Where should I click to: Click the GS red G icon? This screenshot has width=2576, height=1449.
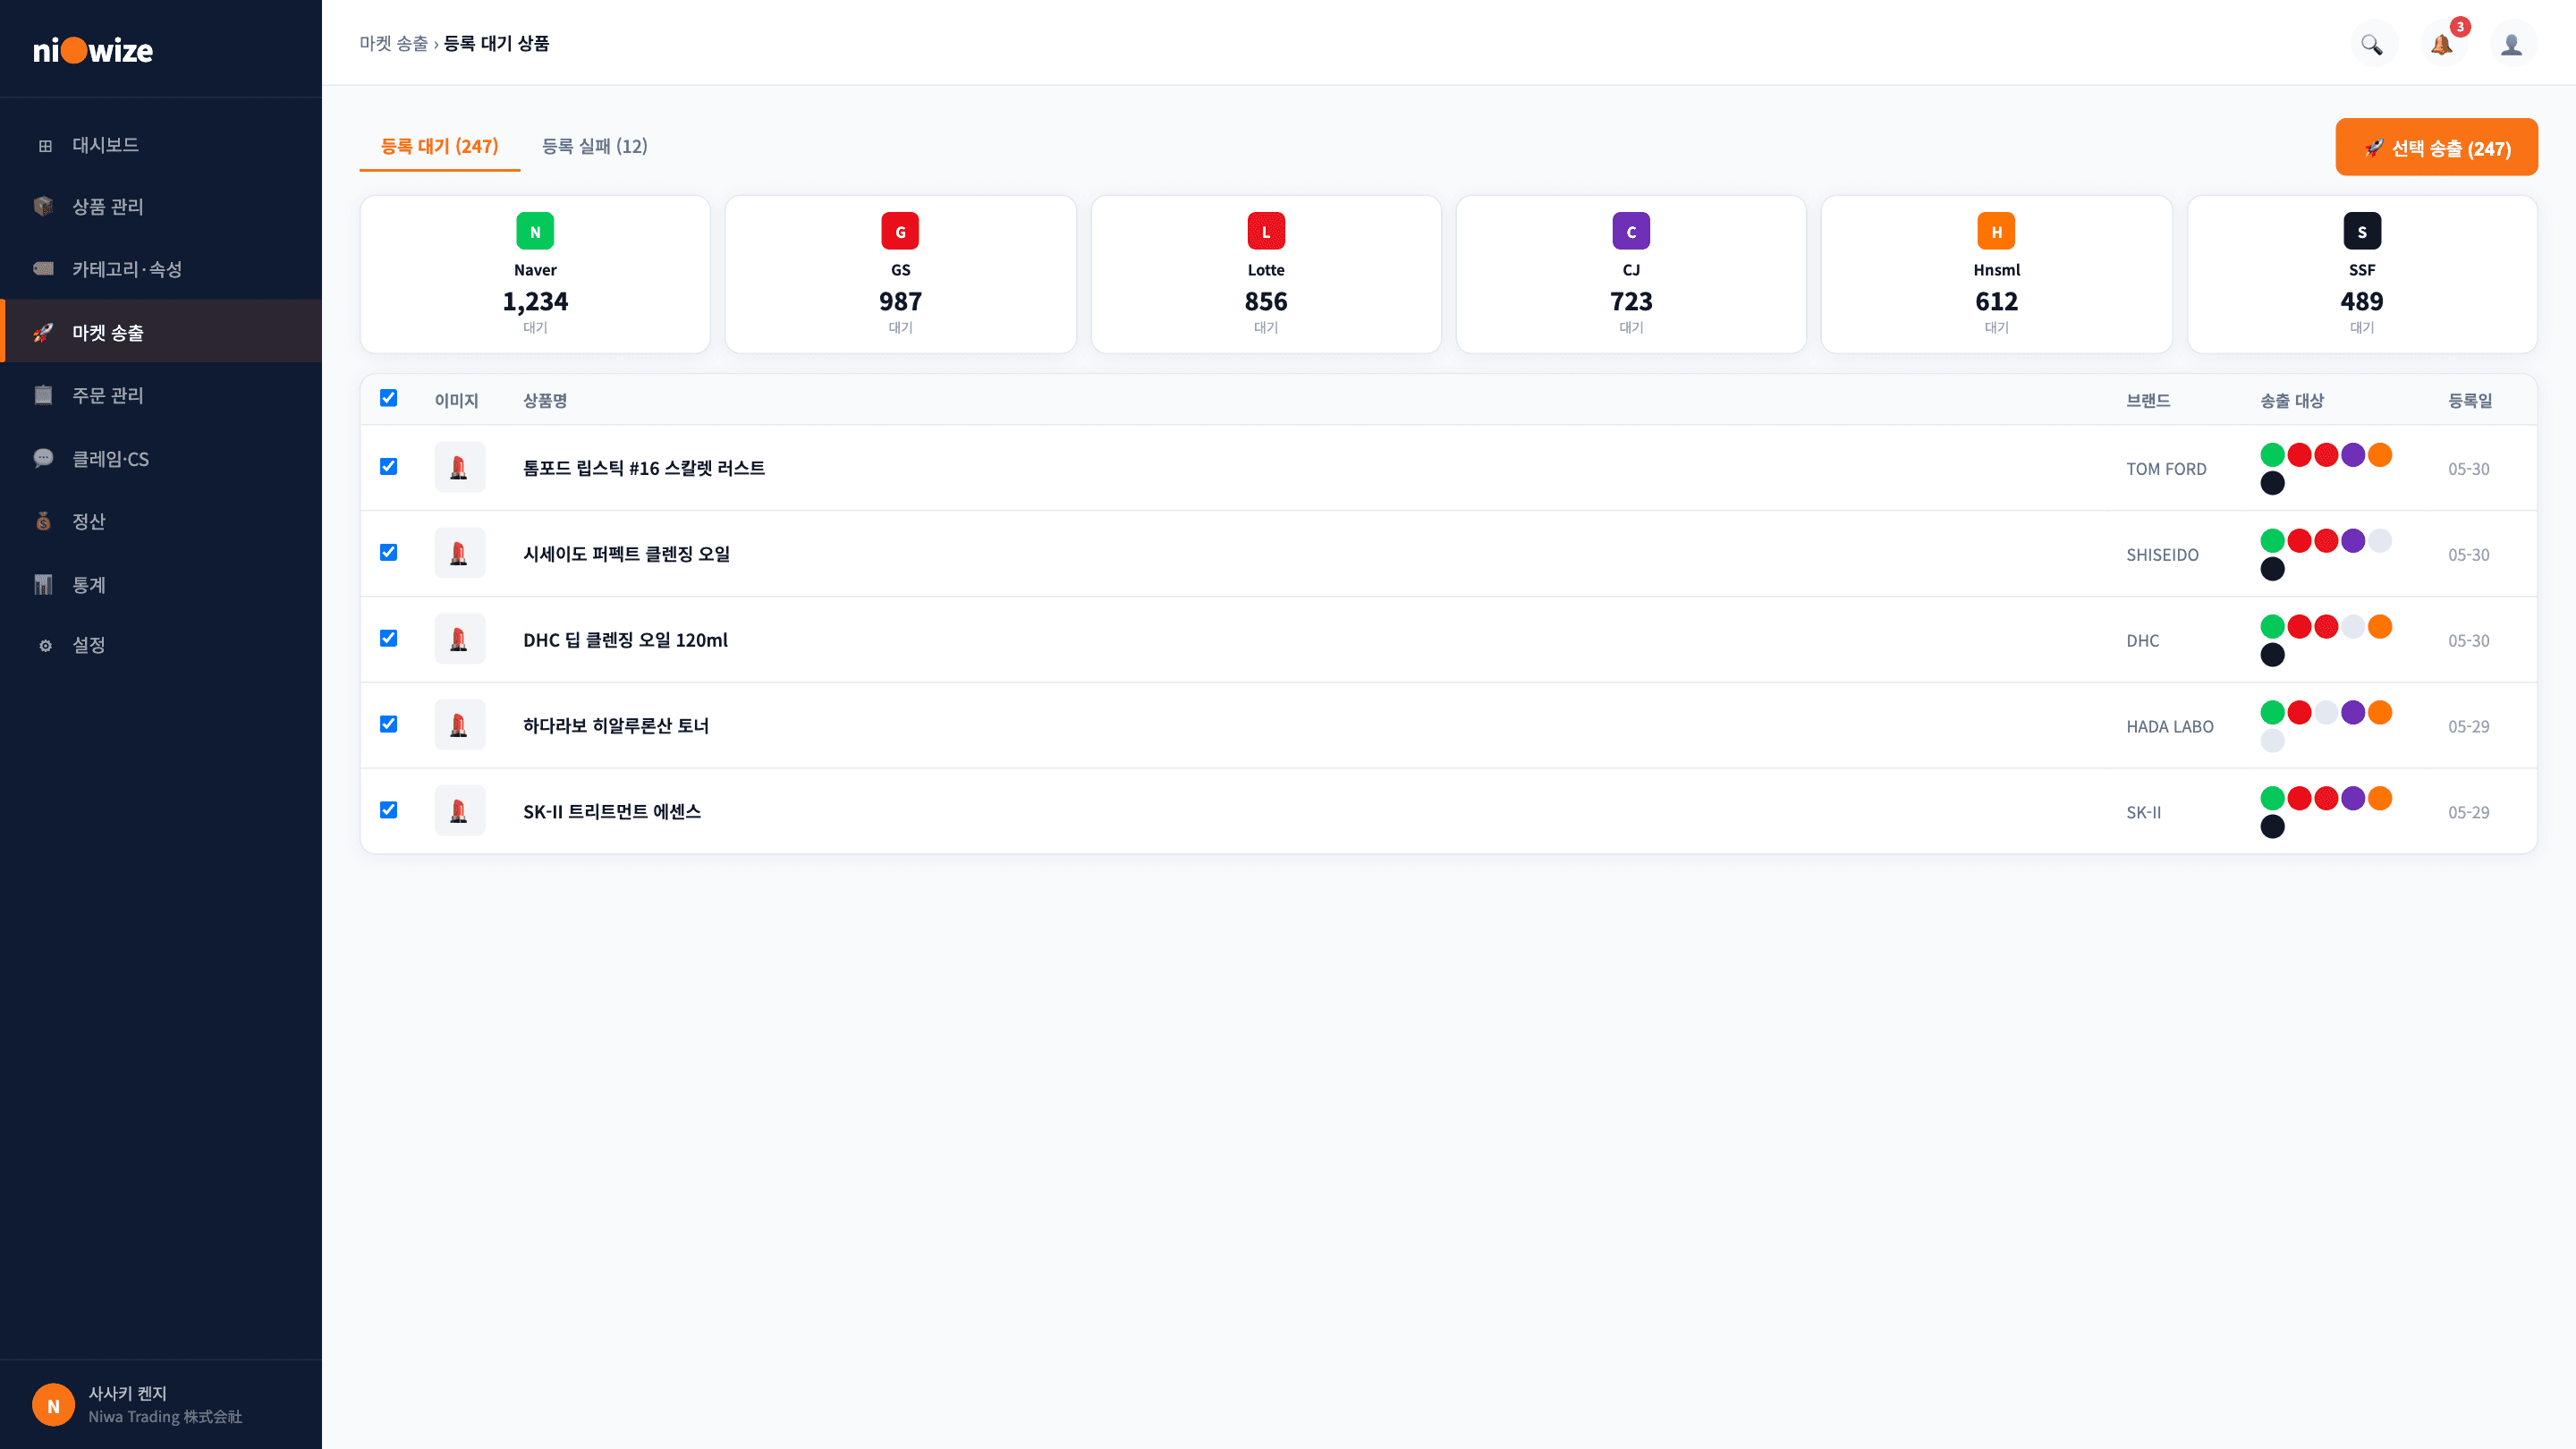[900, 231]
